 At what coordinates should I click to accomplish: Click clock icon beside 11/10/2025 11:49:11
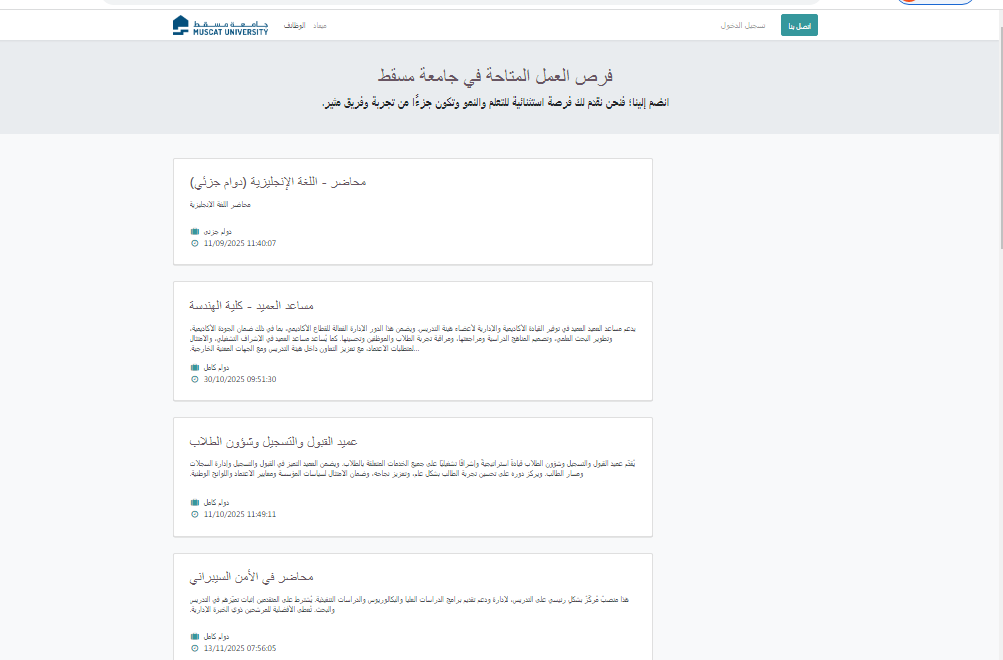pos(195,514)
